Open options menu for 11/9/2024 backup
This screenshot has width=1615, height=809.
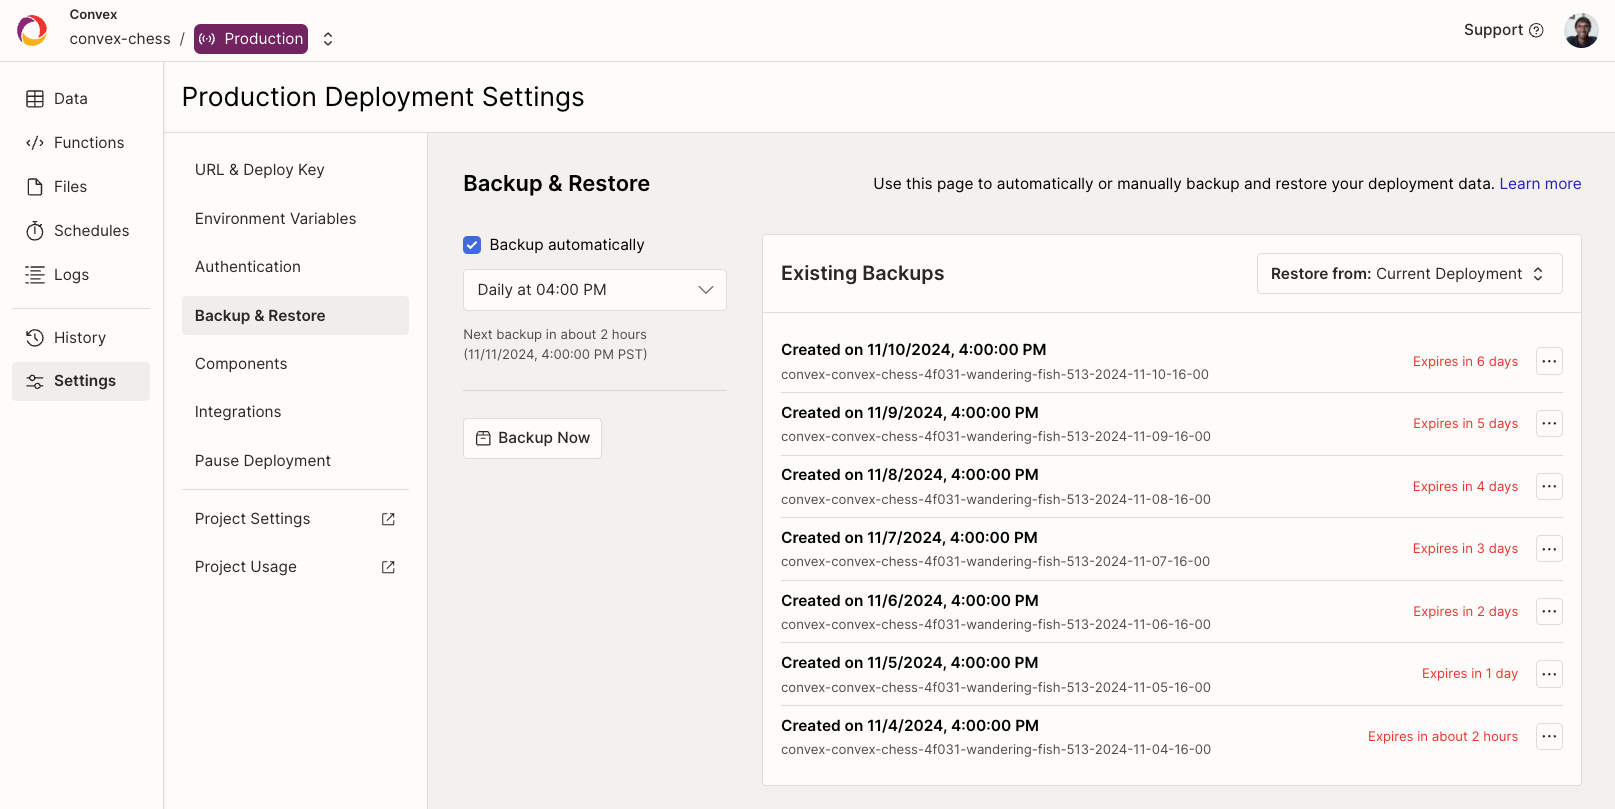coord(1549,424)
